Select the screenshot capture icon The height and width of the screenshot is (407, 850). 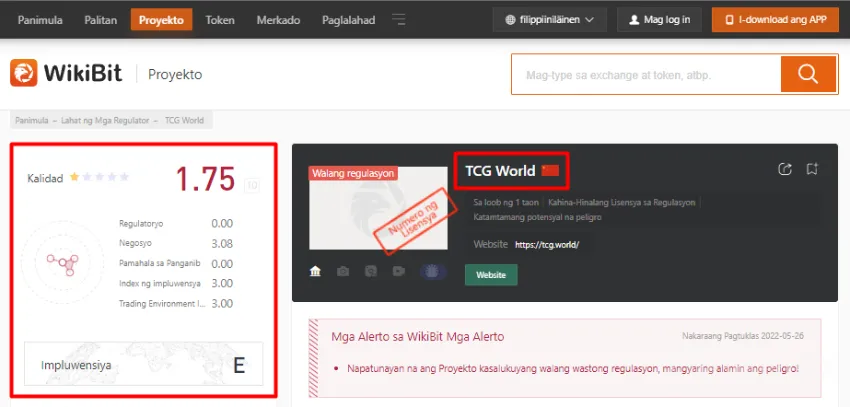[371, 272]
